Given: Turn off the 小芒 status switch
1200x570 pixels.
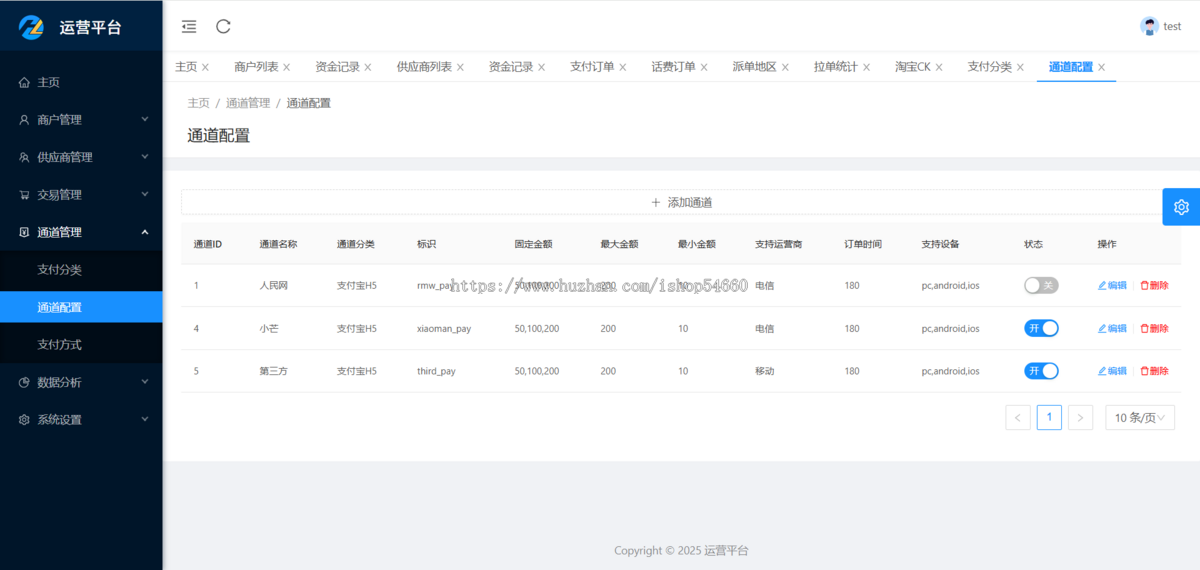Looking at the screenshot, I should [1041, 328].
